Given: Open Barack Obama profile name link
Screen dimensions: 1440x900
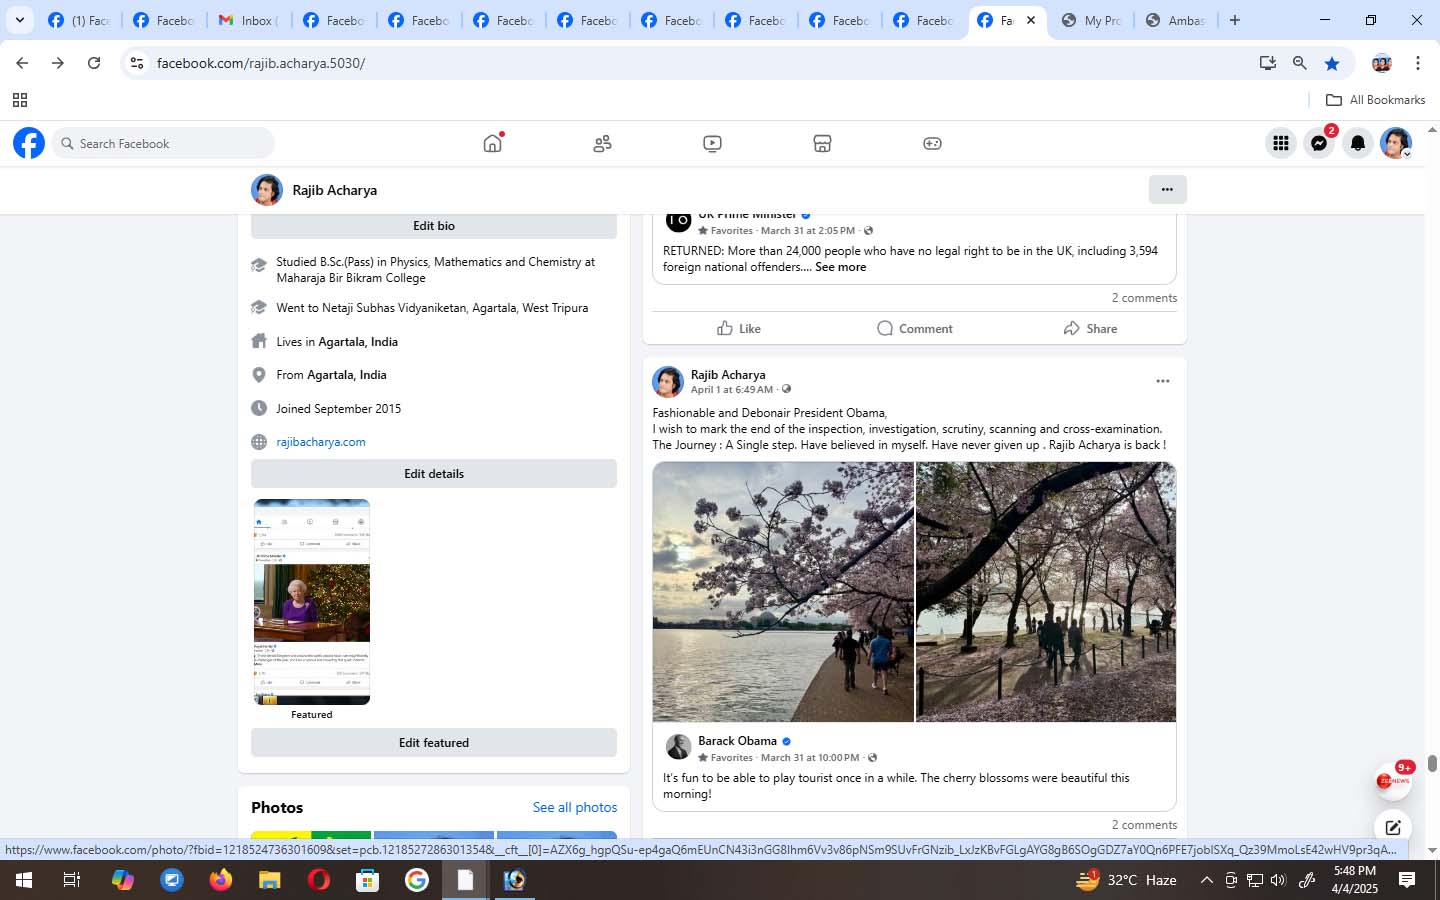Looking at the screenshot, I should pos(737,741).
